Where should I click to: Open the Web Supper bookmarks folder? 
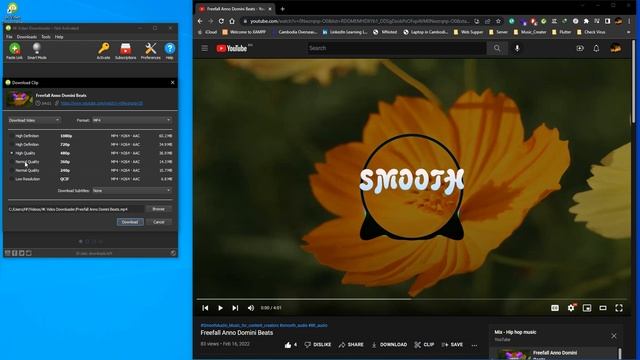[x=468, y=32]
